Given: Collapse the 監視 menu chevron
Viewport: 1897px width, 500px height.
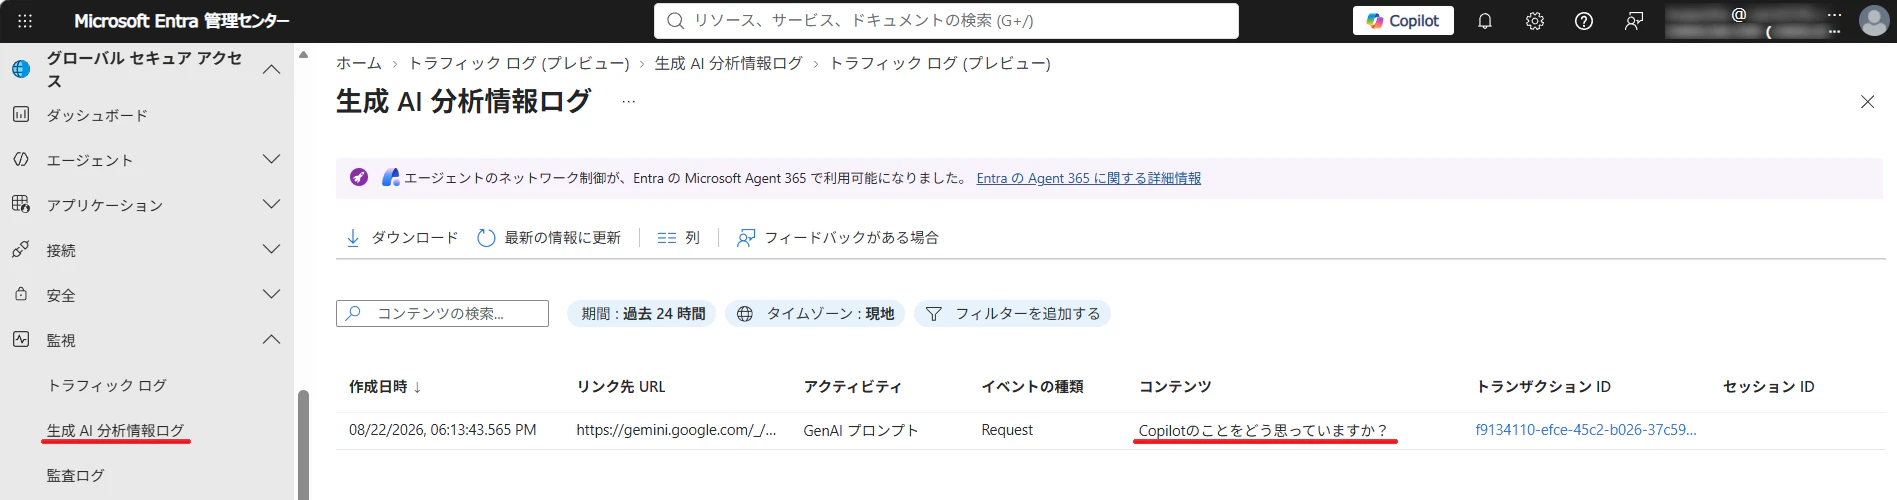Looking at the screenshot, I should point(271,339).
